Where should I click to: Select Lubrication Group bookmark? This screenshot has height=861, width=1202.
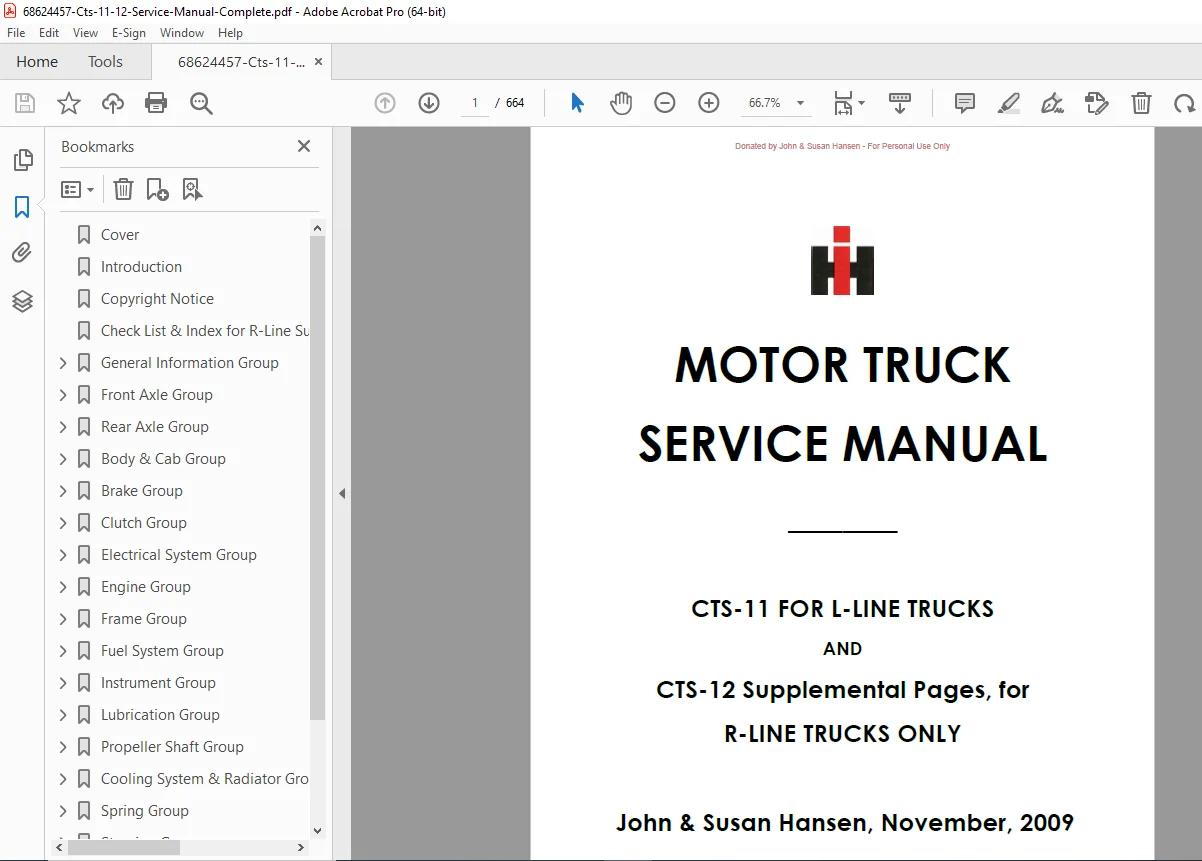[160, 715]
